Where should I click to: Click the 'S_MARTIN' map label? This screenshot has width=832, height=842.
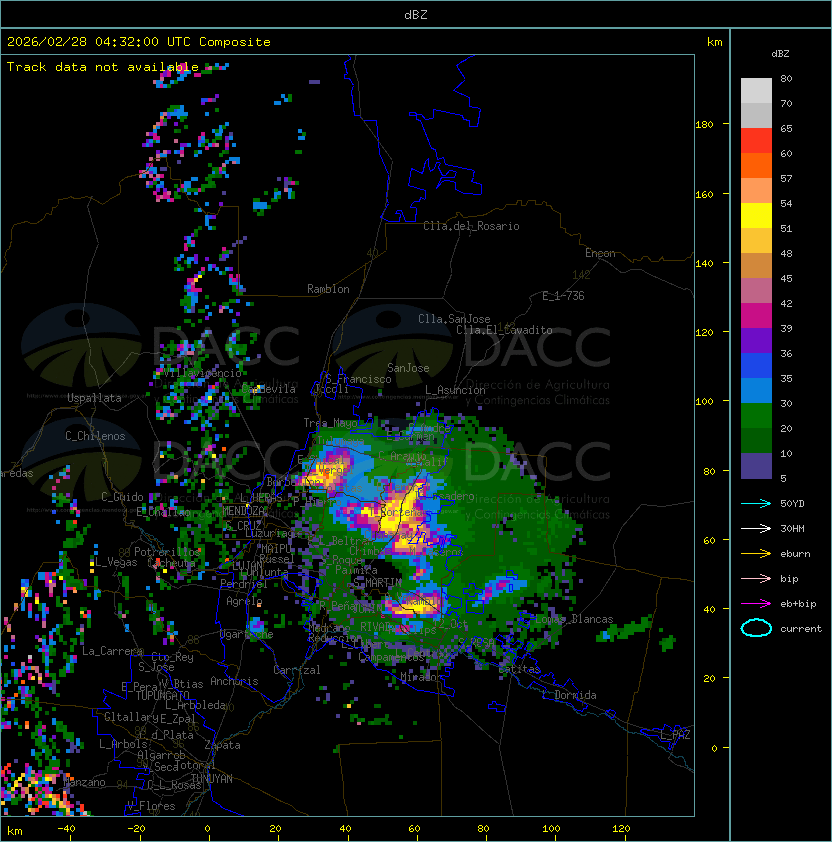point(377,583)
